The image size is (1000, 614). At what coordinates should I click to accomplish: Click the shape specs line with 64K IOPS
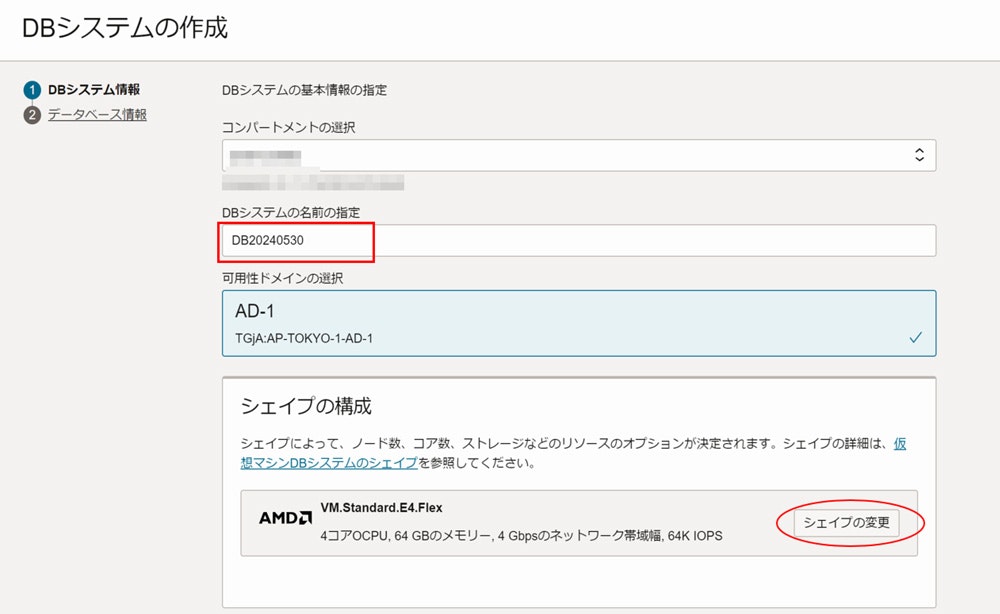[521, 536]
